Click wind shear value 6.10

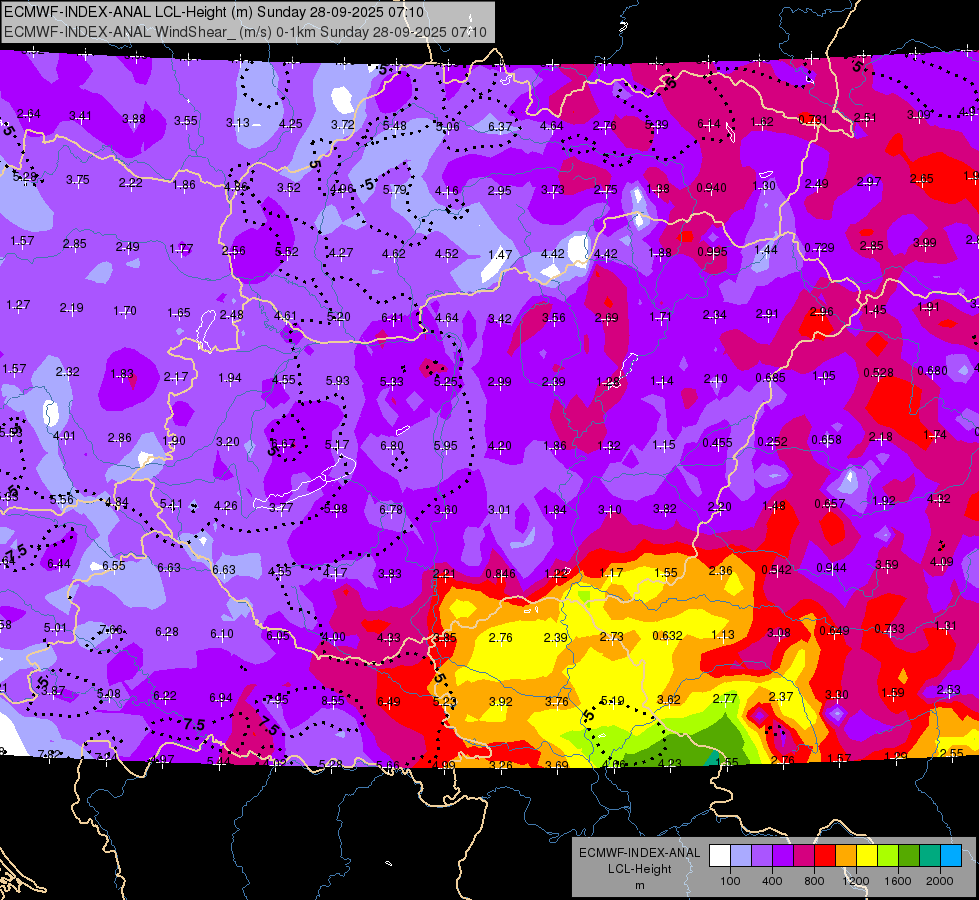(222, 634)
